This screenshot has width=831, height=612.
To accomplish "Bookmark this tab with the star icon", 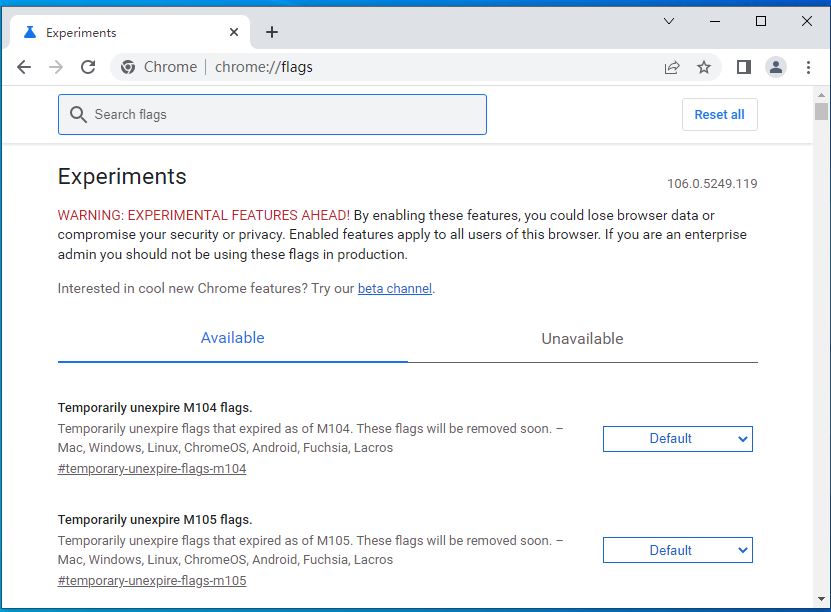I will (704, 67).
